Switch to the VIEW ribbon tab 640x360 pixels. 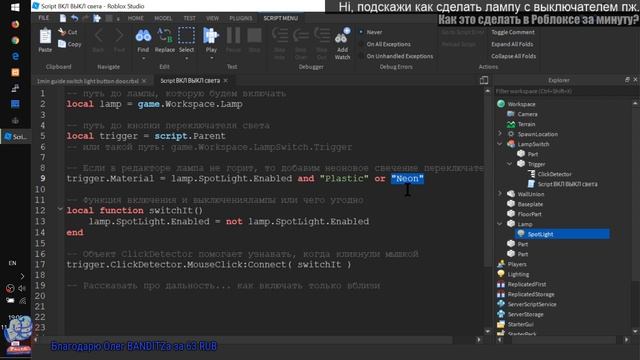click(x=212, y=18)
